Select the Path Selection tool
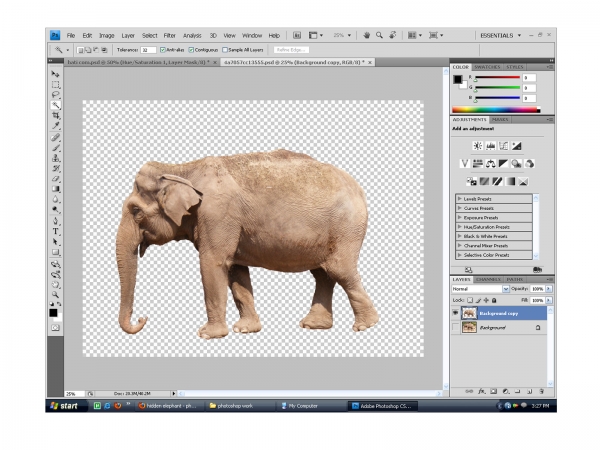600x450 pixels. pyautogui.click(x=55, y=242)
